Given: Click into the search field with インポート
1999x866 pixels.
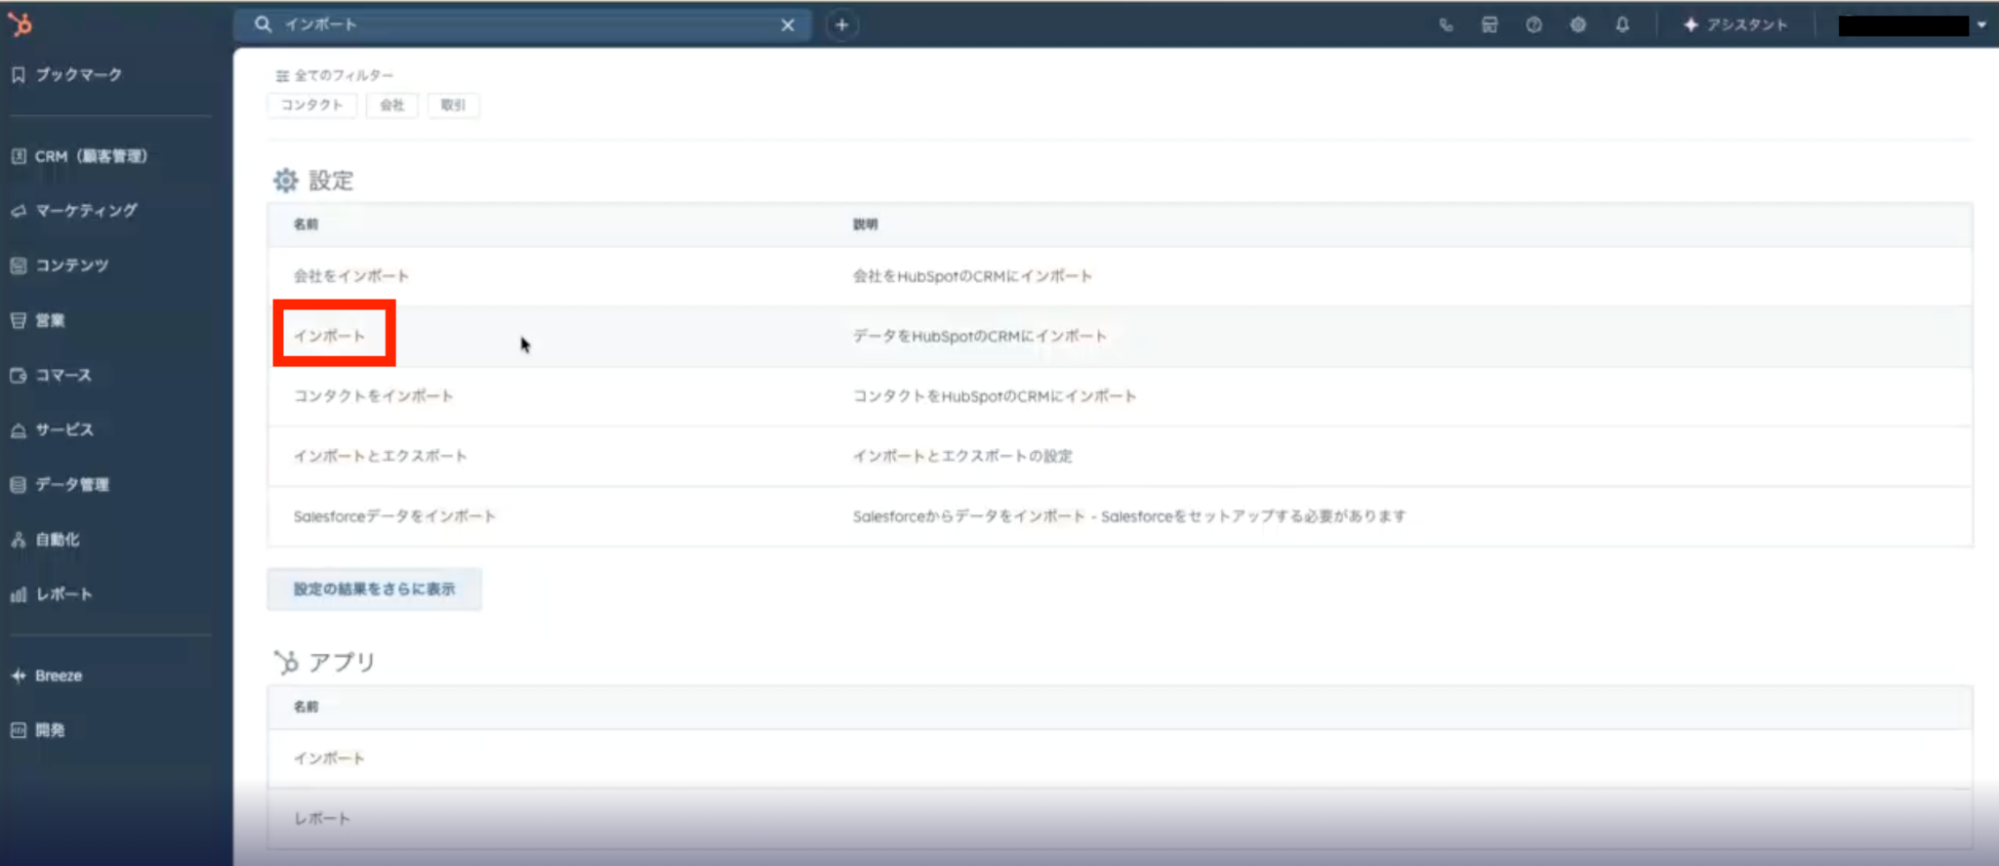Looking at the screenshot, I should pyautogui.click(x=520, y=25).
